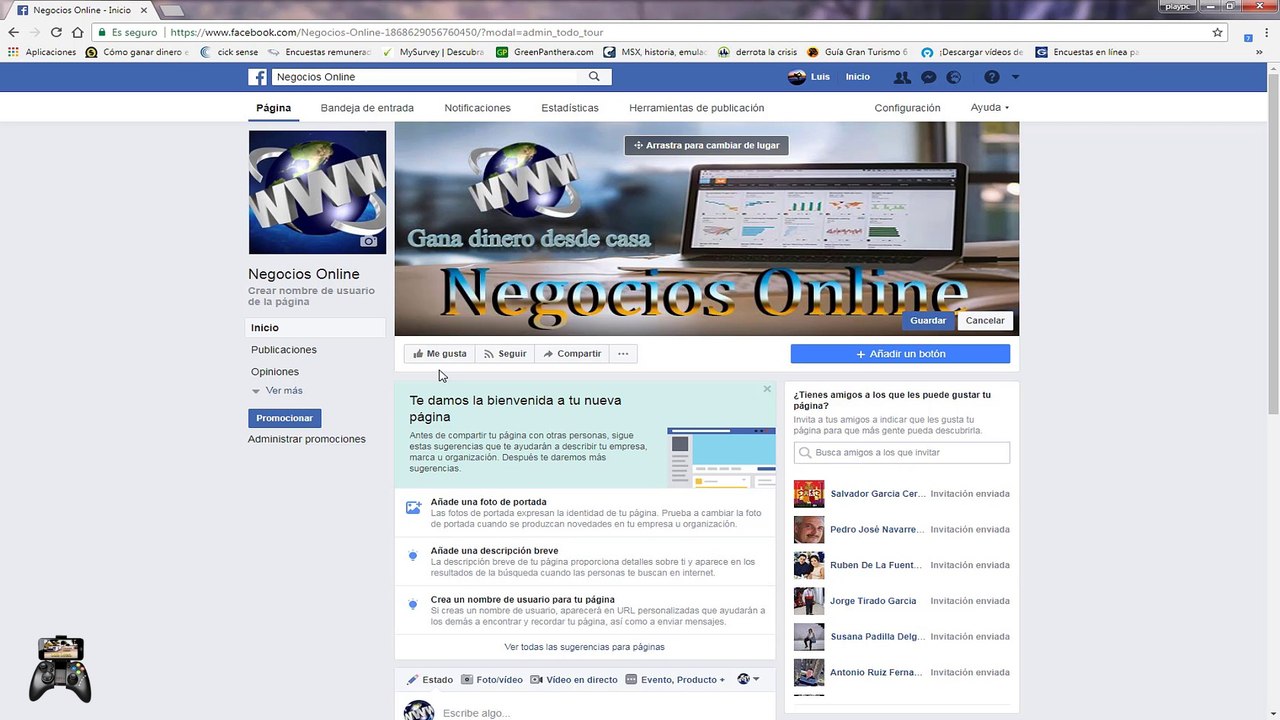Open Pedro José Navarre's profile link

[877, 530]
